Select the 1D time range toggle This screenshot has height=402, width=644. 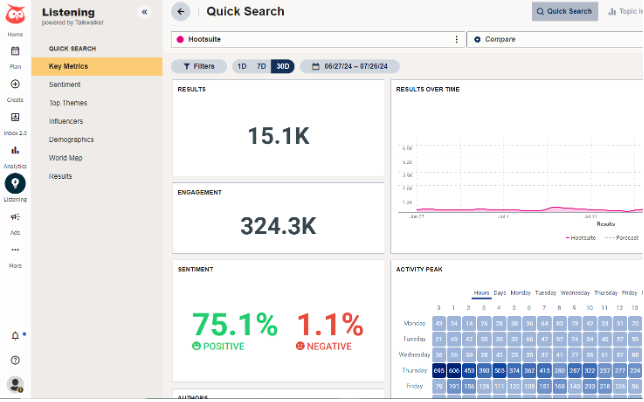click(x=241, y=66)
